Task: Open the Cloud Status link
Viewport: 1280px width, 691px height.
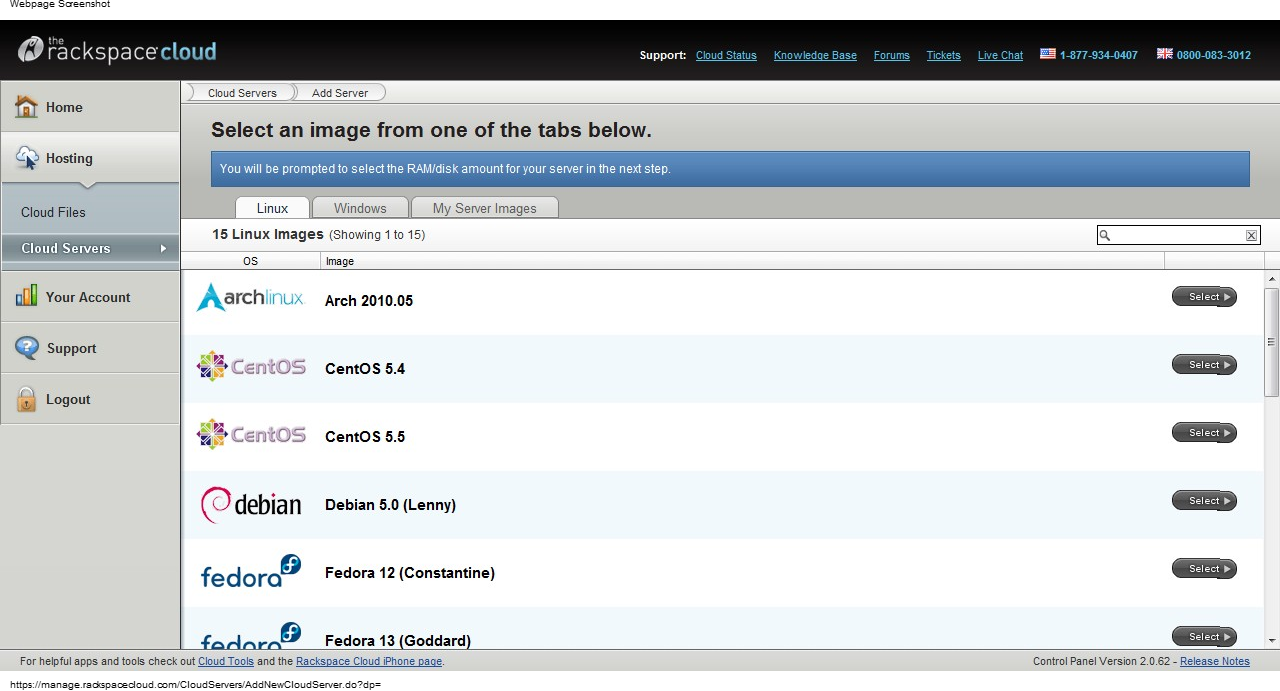Action: 726,55
